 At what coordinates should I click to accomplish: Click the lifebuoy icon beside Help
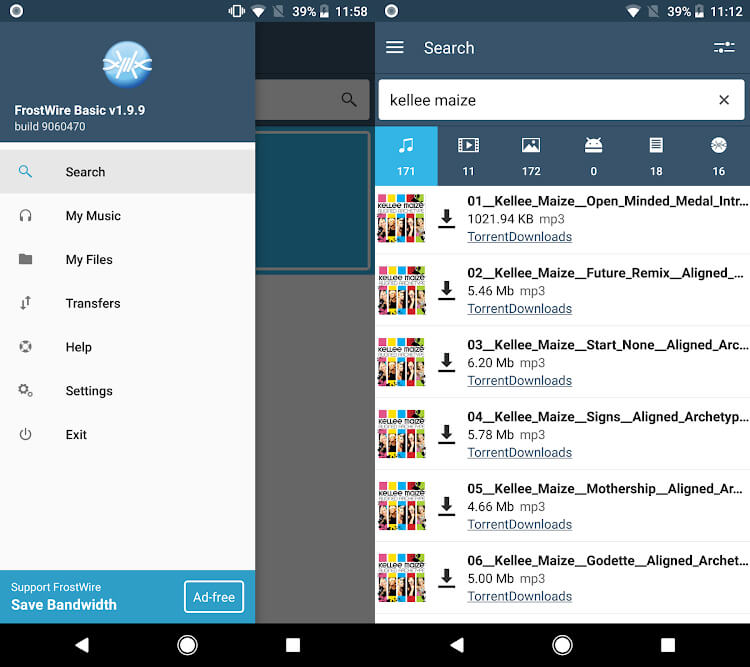(x=25, y=346)
